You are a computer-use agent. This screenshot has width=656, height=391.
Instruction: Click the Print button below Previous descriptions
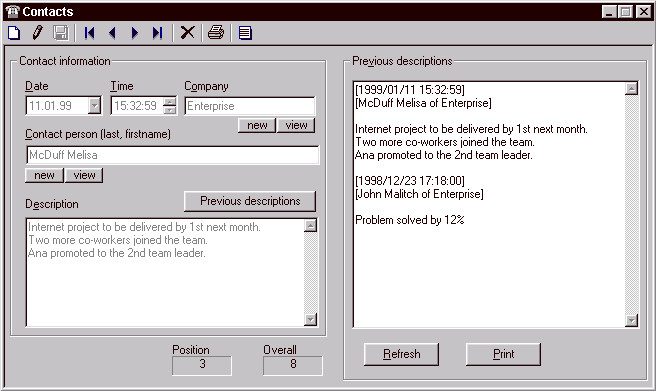click(503, 354)
